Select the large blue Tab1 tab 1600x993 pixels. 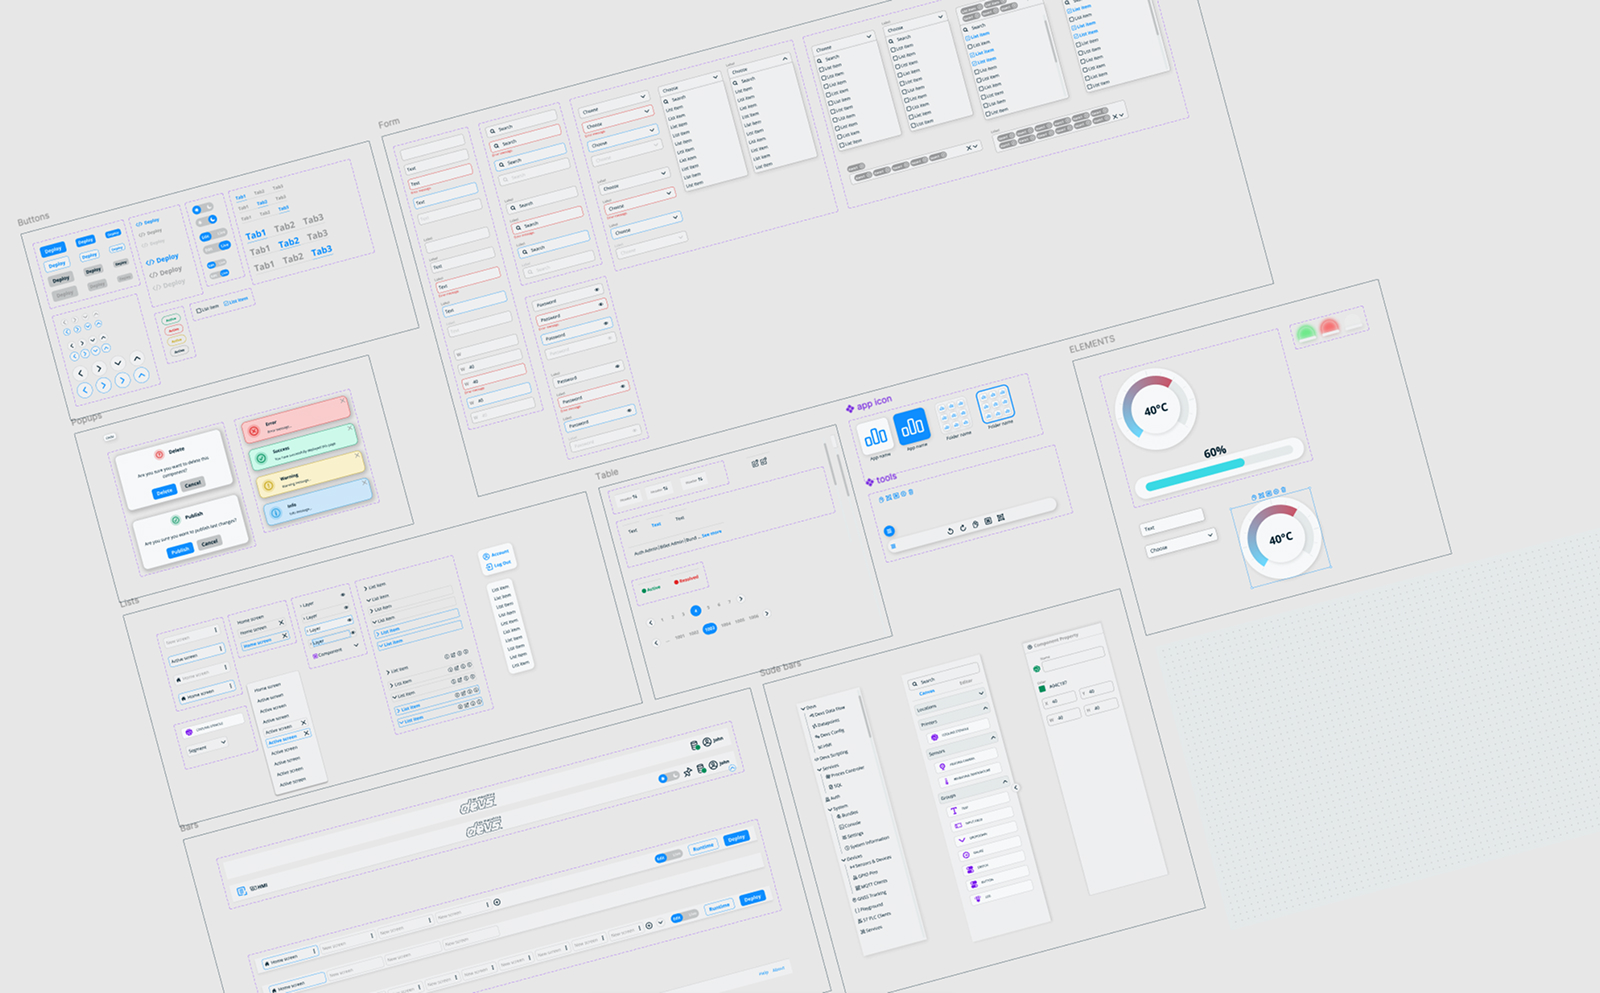click(256, 235)
